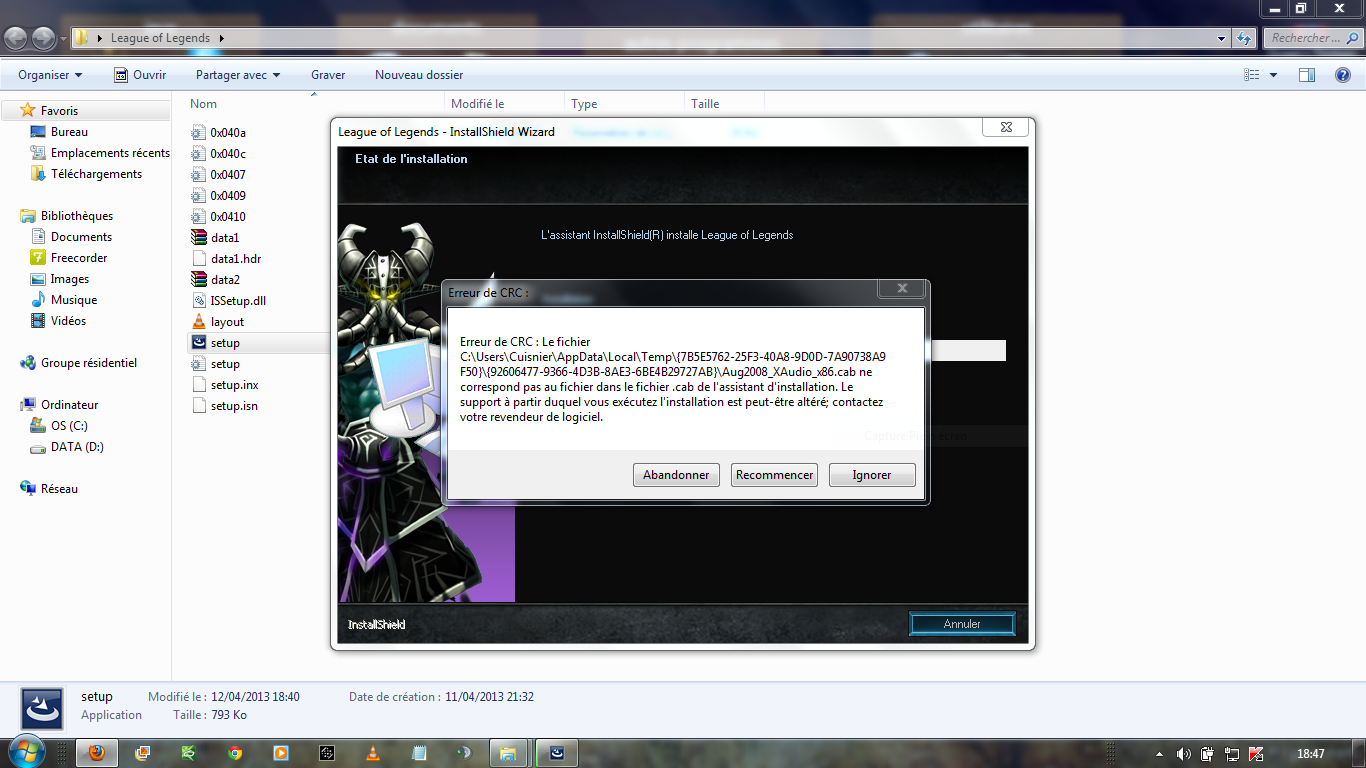Open the Documents library
1366x768 pixels.
pos(81,237)
